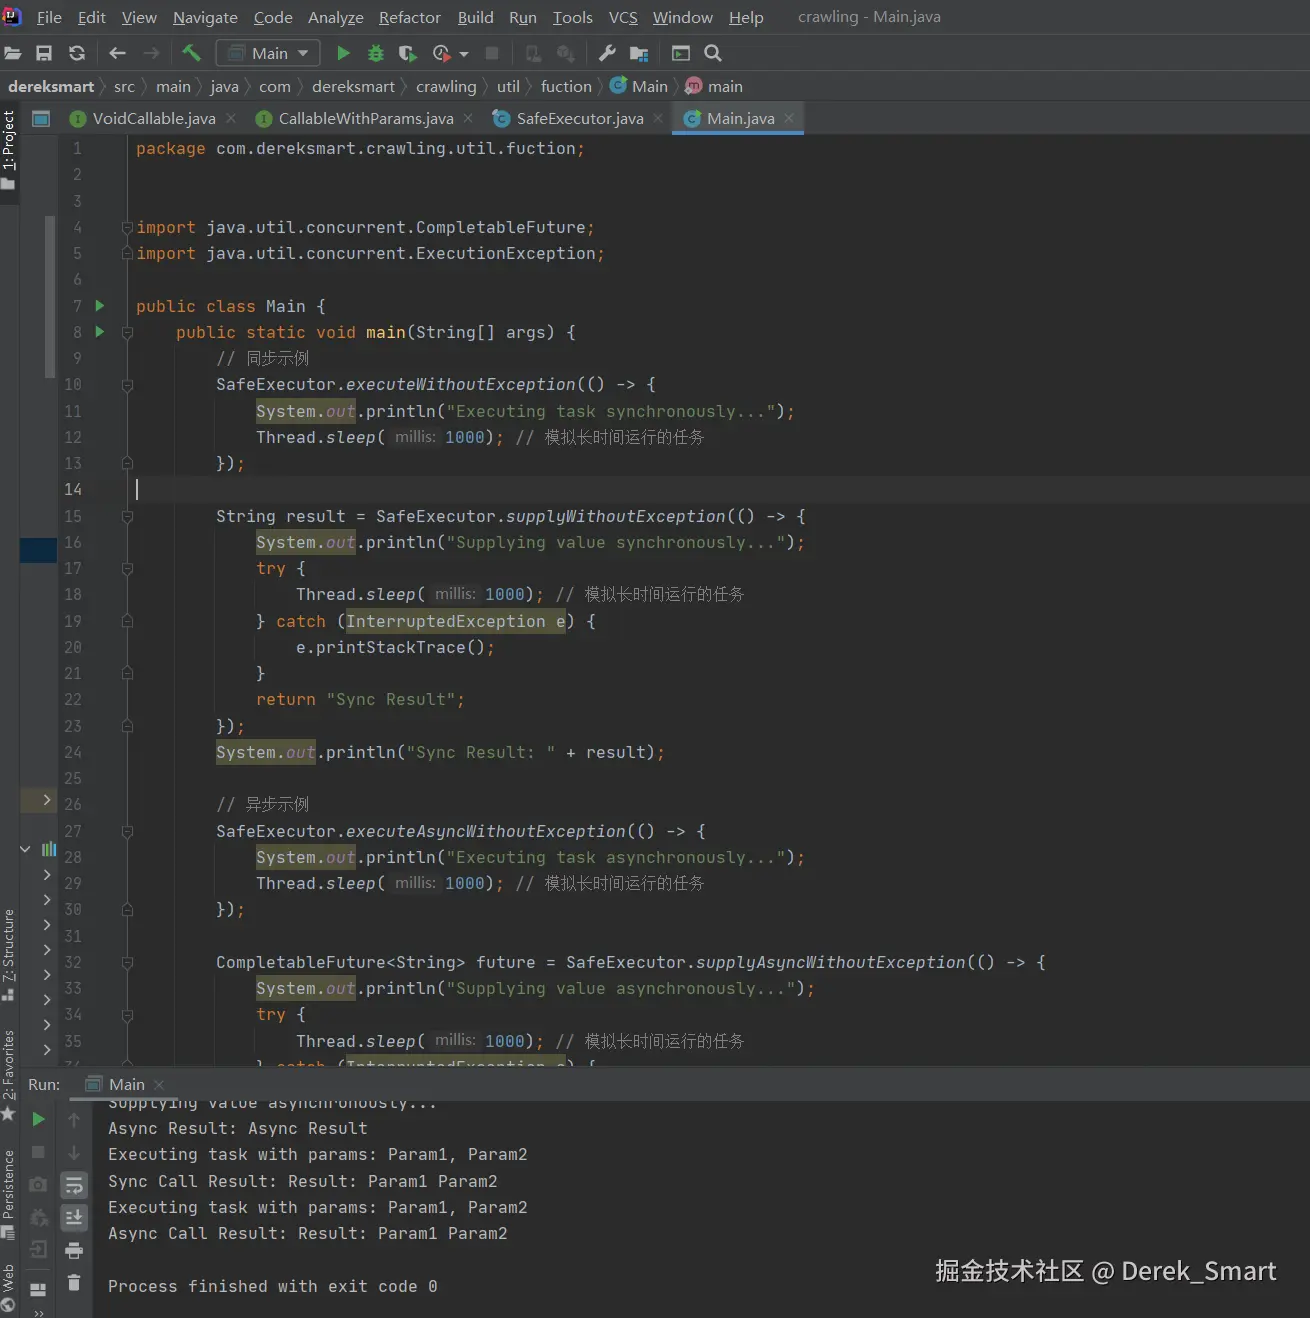
Task: Toggle soft-wrap in the Run console
Action: [74, 1186]
